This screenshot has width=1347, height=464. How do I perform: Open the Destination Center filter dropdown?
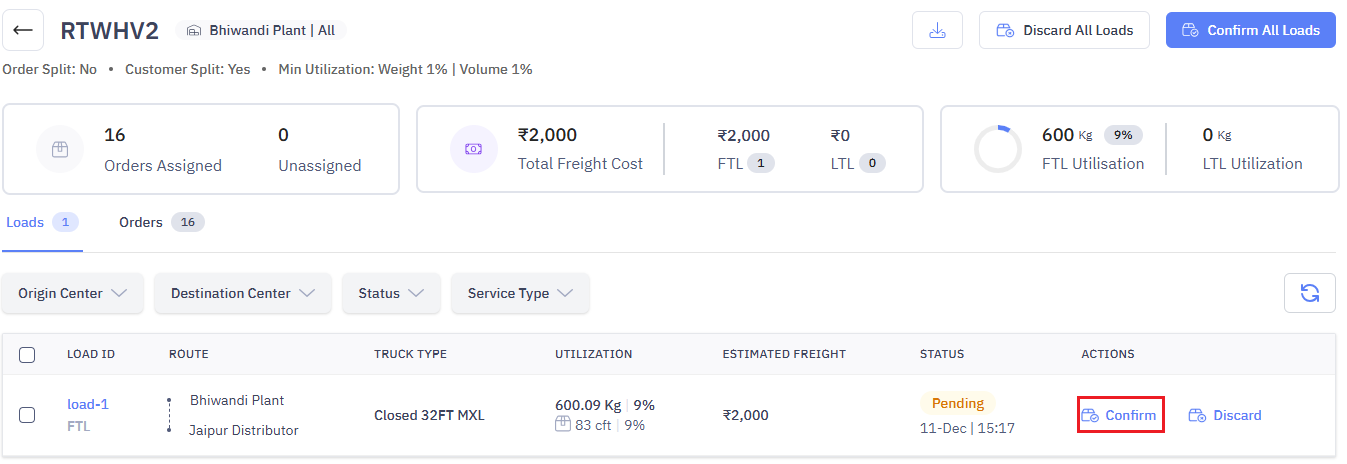coord(243,293)
